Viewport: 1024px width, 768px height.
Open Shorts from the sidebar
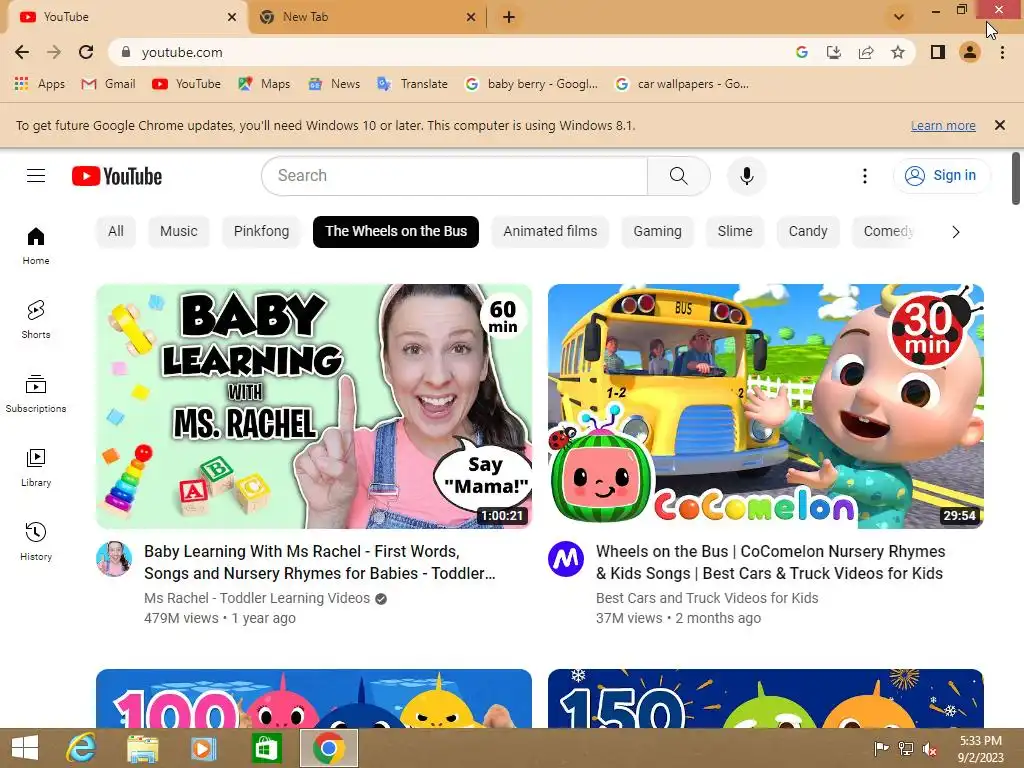click(x=36, y=319)
